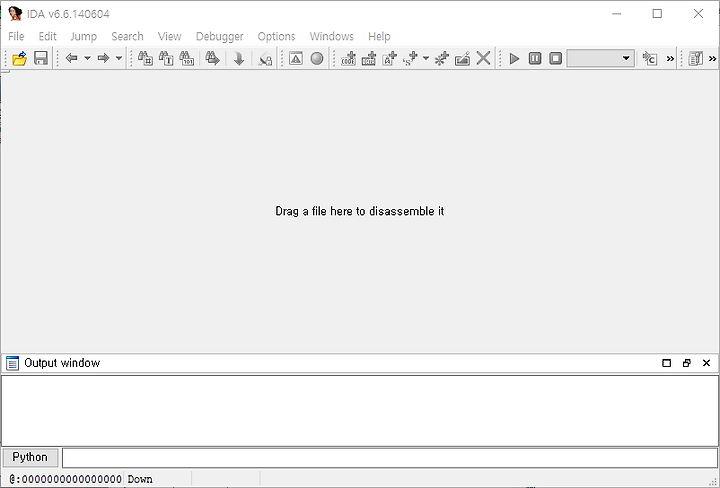Click the Output window title icon
This screenshot has width=720, height=488.
pos(12,363)
